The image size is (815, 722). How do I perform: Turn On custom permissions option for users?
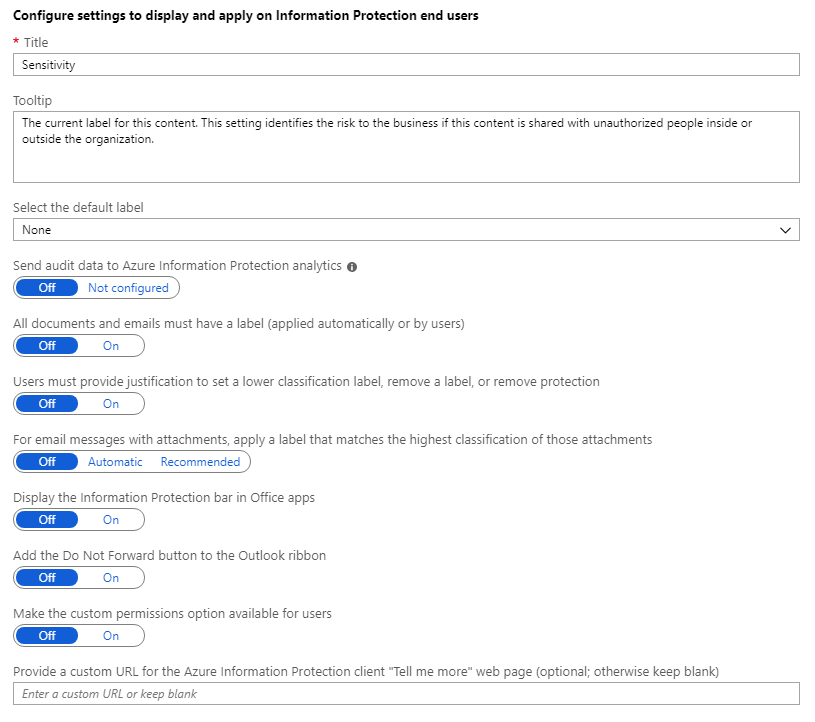point(110,636)
